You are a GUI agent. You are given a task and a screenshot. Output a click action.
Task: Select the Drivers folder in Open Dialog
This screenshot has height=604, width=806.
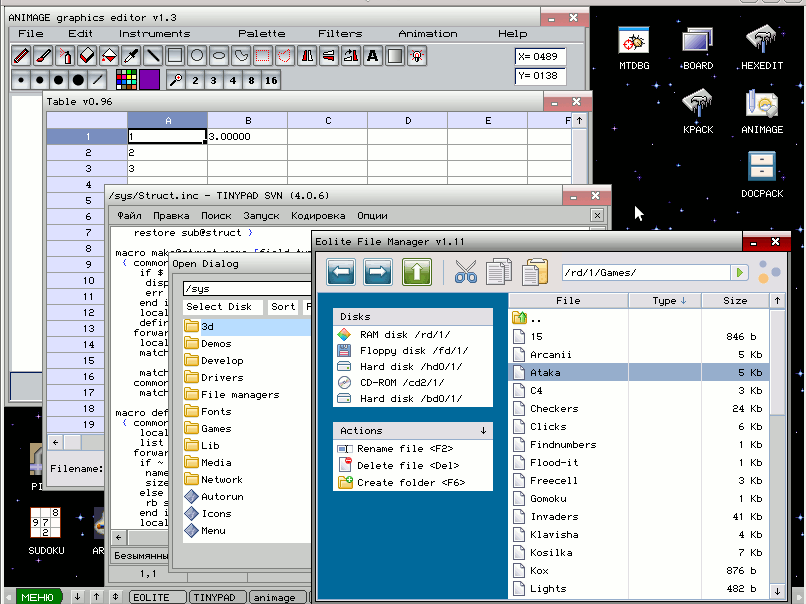(247, 378)
